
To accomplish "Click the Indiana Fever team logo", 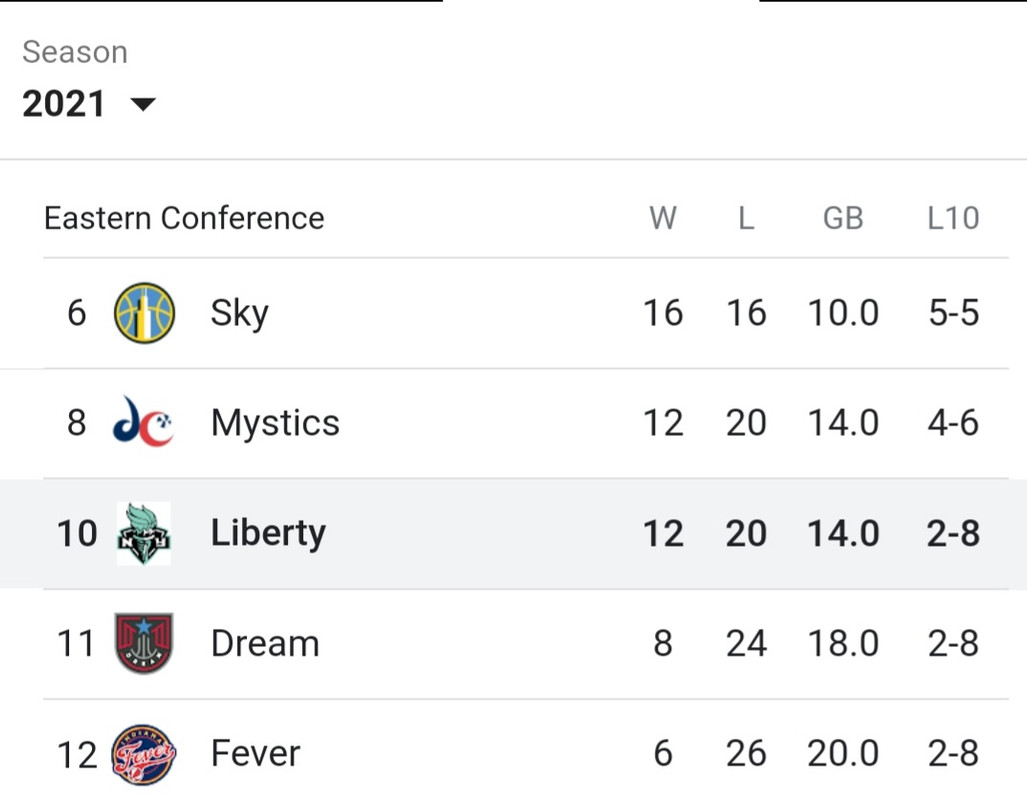I will click(143, 754).
